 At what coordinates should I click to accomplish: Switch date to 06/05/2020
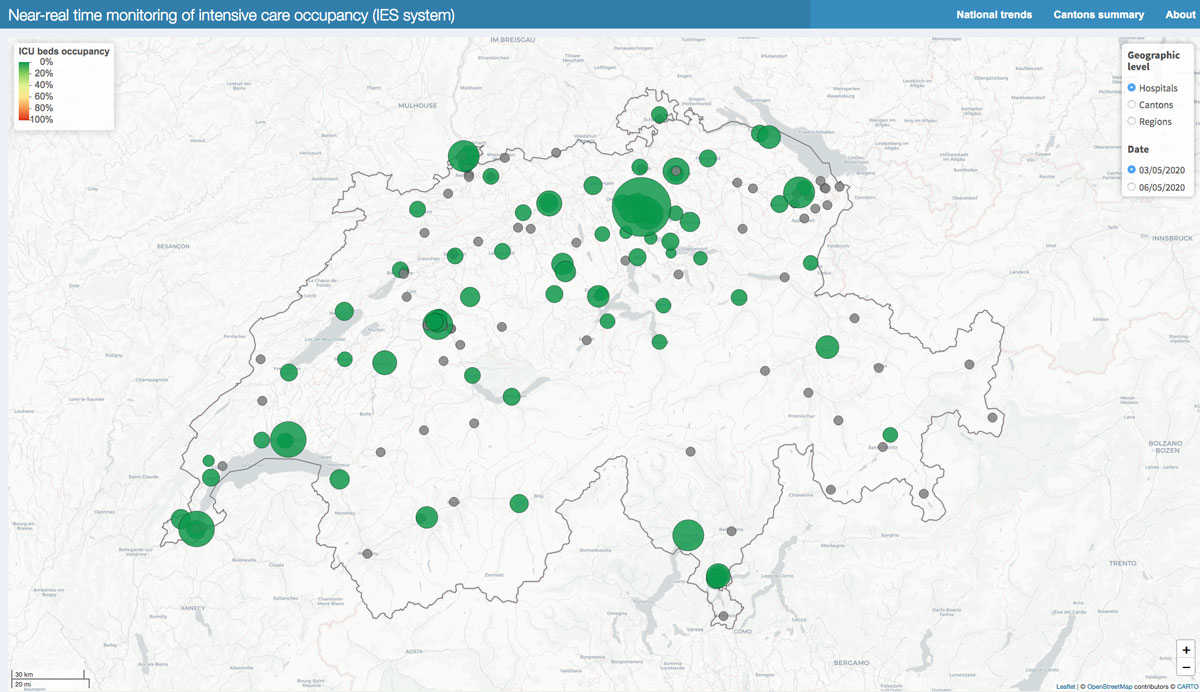click(x=1132, y=187)
